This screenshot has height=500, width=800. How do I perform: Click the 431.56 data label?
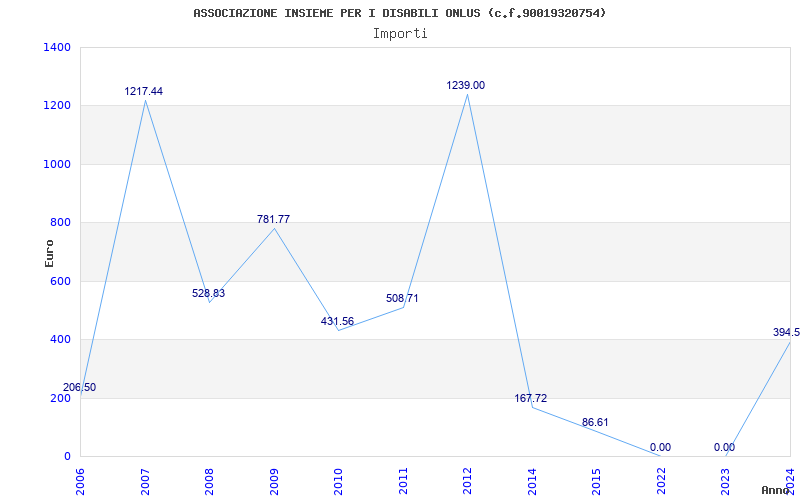[x=337, y=321]
